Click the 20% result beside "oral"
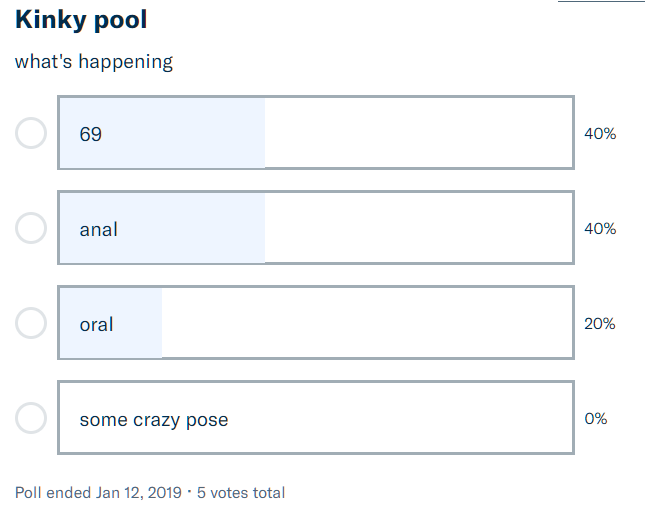 click(600, 323)
